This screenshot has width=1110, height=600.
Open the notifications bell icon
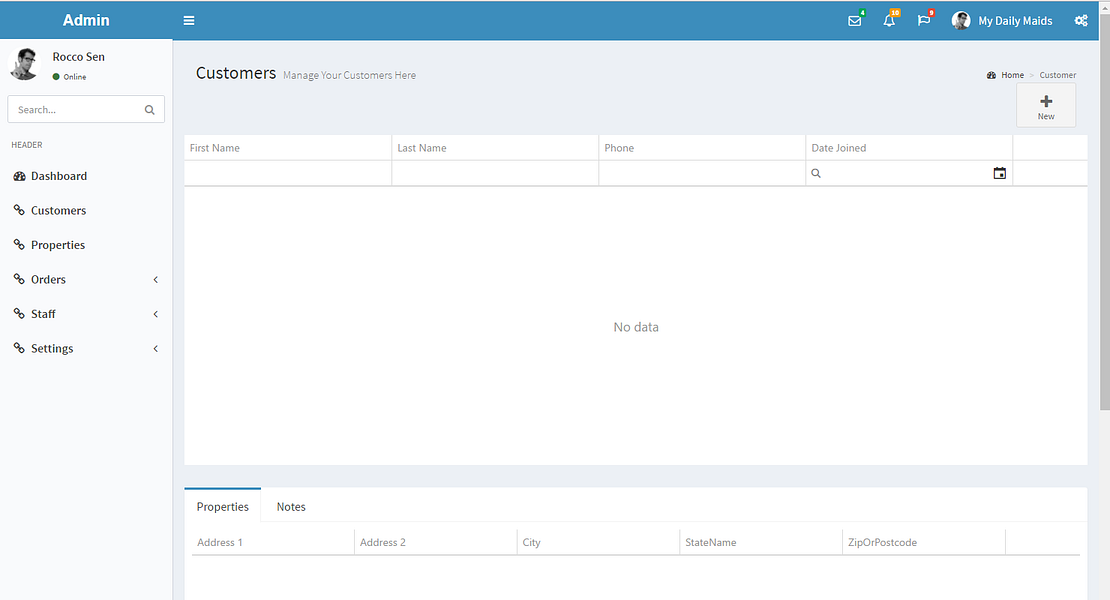pos(889,21)
